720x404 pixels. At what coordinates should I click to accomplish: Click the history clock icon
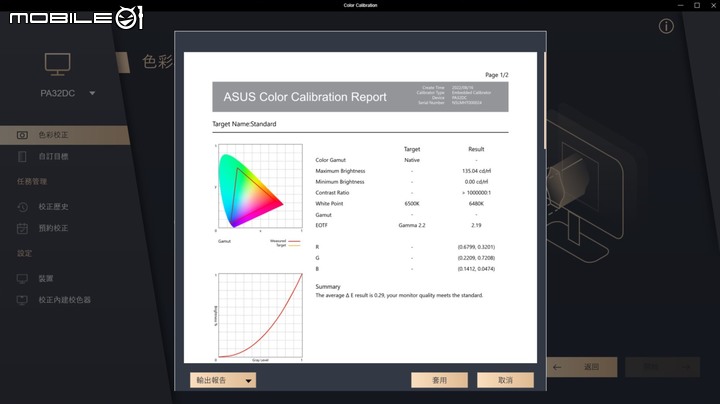(x=22, y=207)
